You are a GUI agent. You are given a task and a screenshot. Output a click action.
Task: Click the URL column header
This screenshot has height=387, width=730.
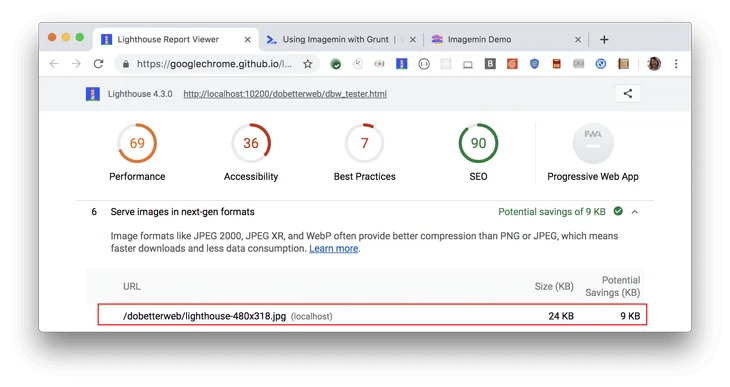(x=131, y=286)
